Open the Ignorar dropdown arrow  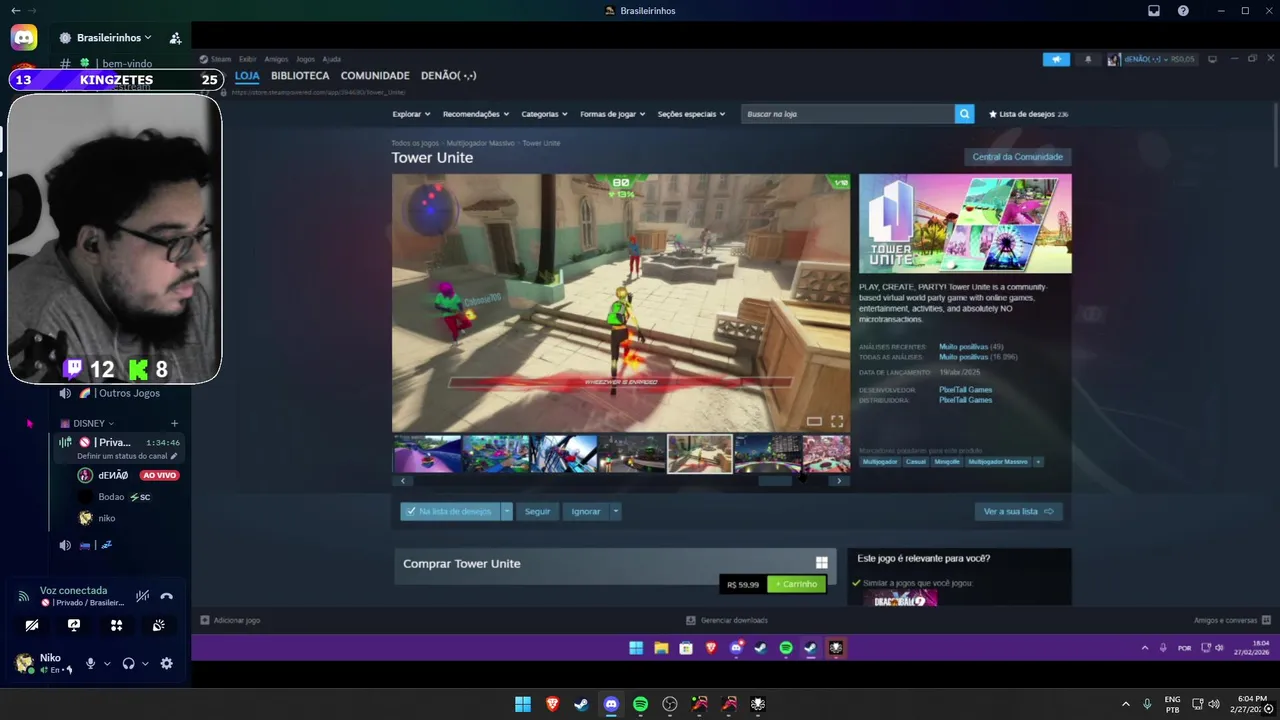616,511
